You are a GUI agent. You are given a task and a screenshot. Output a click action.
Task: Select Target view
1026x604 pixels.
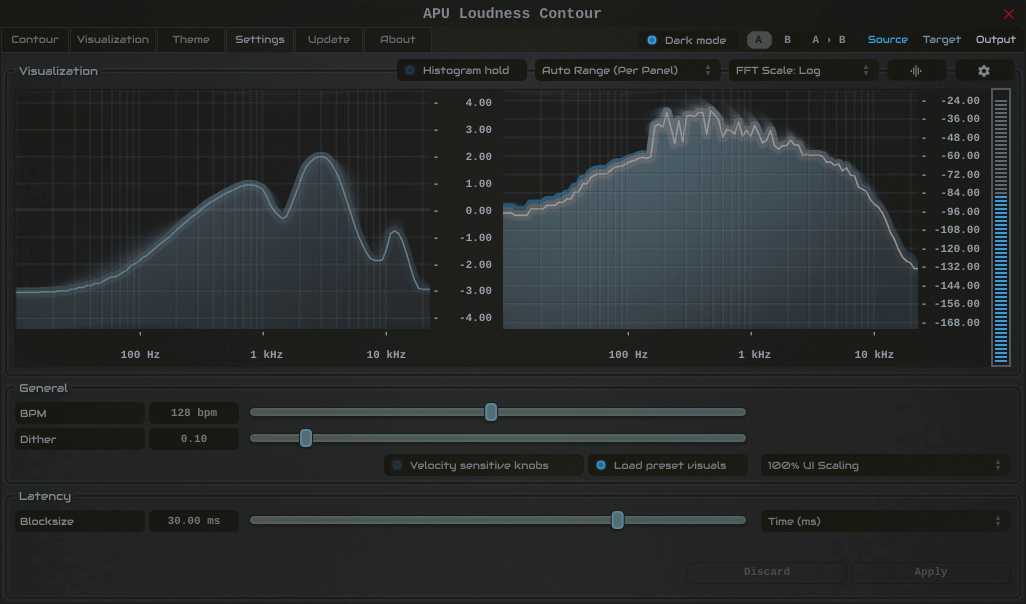point(942,40)
